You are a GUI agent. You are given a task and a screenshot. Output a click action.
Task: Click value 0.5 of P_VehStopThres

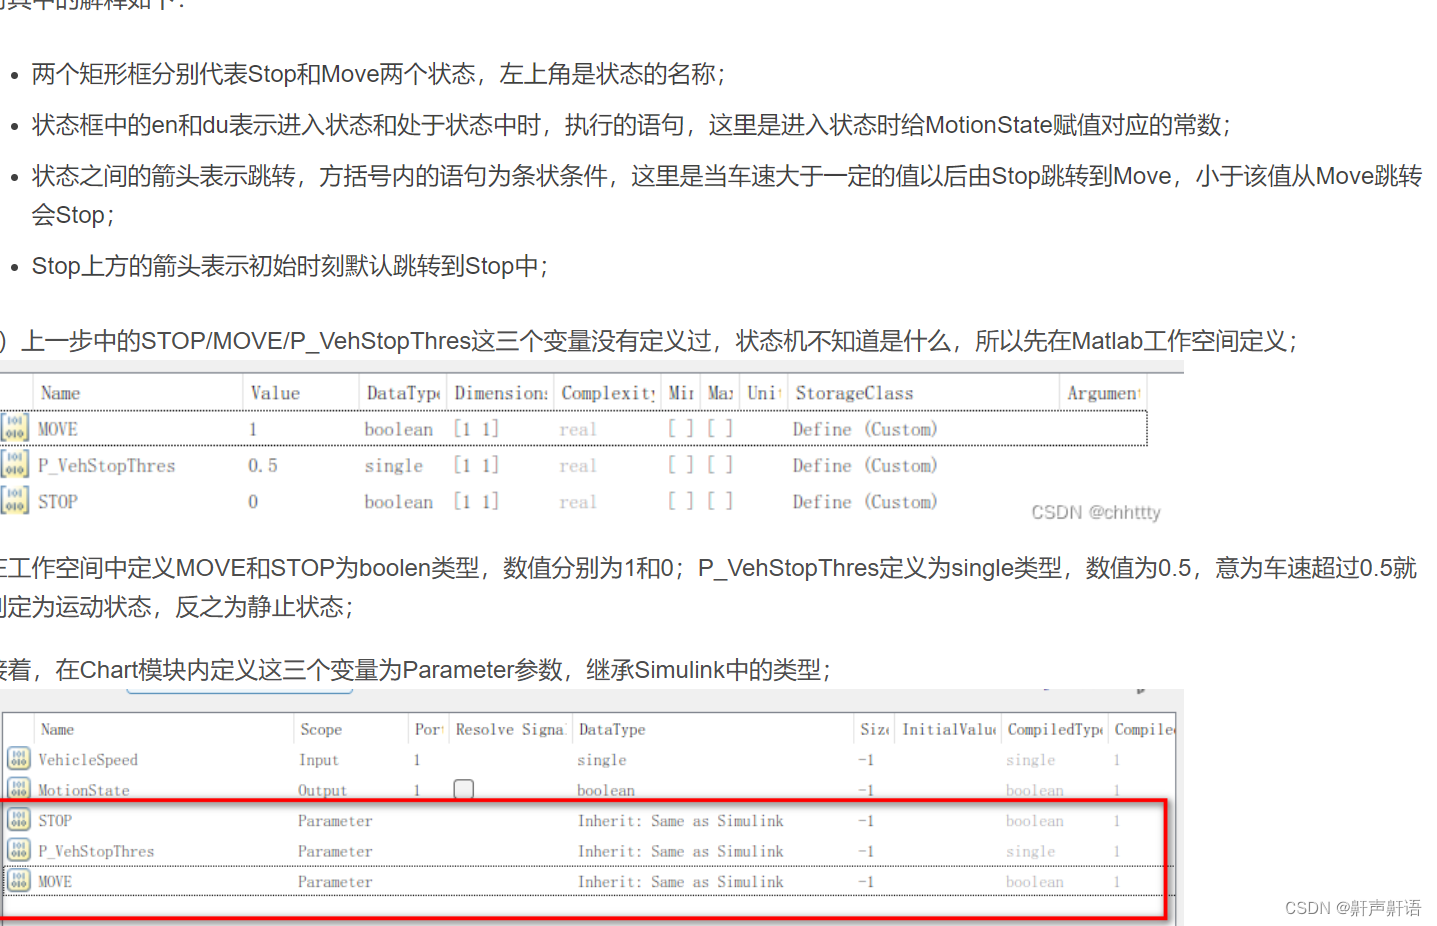pyautogui.click(x=263, y=465)
